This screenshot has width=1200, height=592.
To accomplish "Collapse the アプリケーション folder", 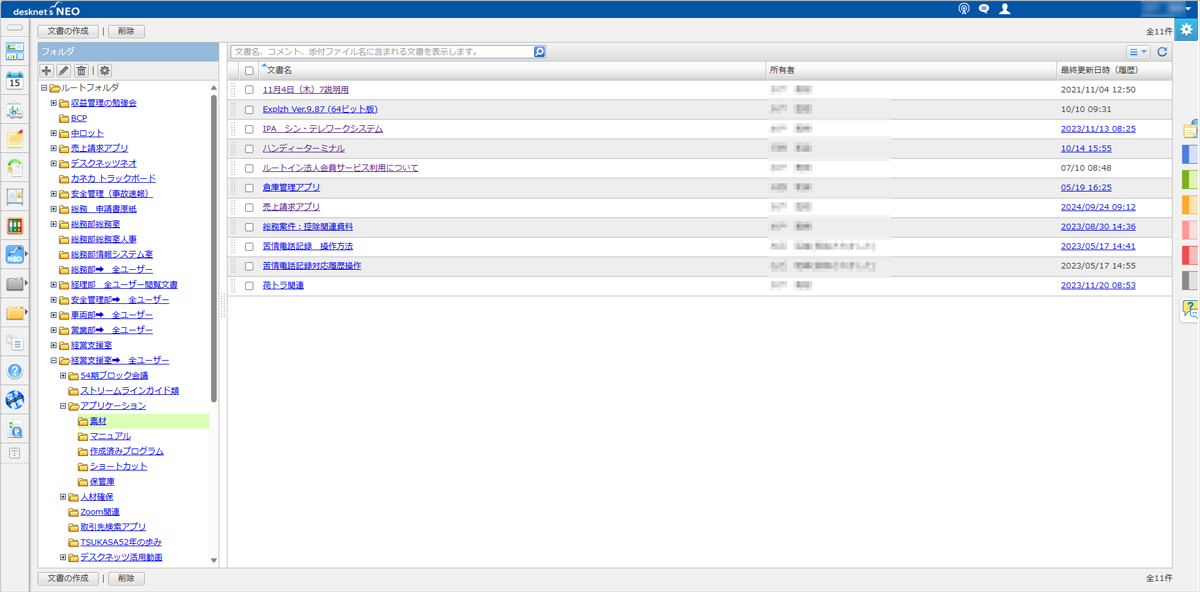I will tap(63, 406).
